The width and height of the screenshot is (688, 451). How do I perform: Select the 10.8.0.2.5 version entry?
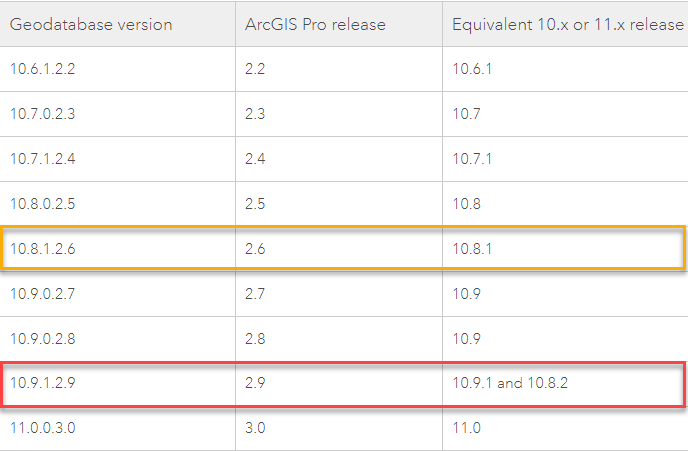click(42, 203)
